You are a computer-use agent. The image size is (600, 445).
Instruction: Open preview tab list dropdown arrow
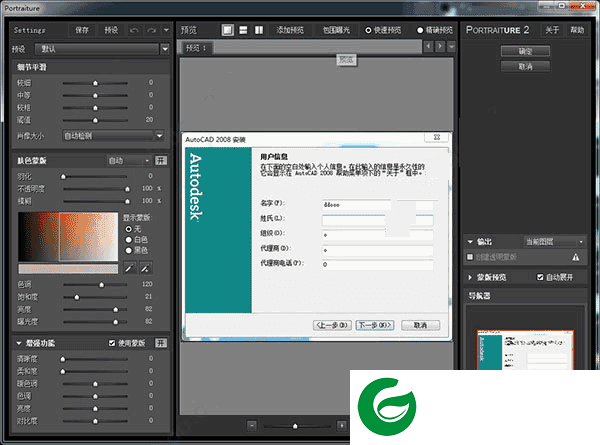452,47
